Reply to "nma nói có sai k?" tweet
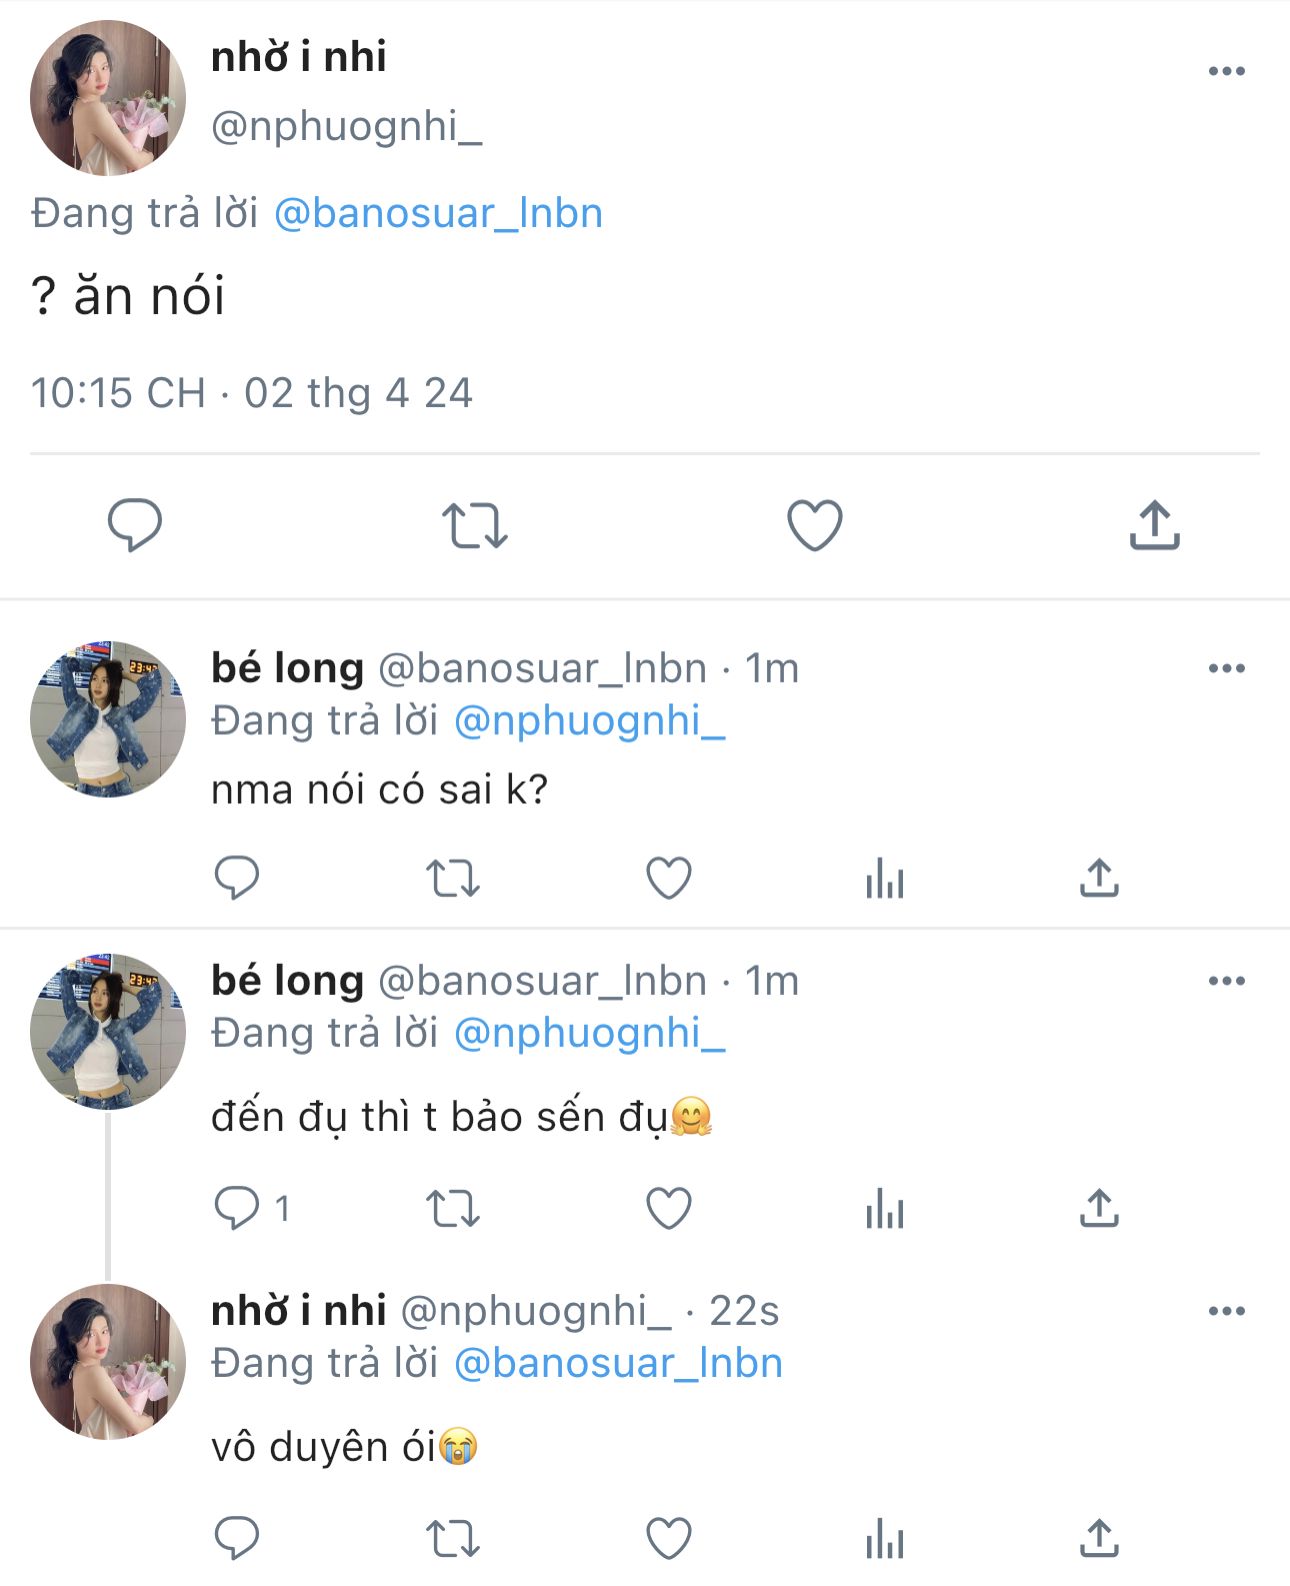The height and width of the screenshot is (1586, 1290). [237, 878]
